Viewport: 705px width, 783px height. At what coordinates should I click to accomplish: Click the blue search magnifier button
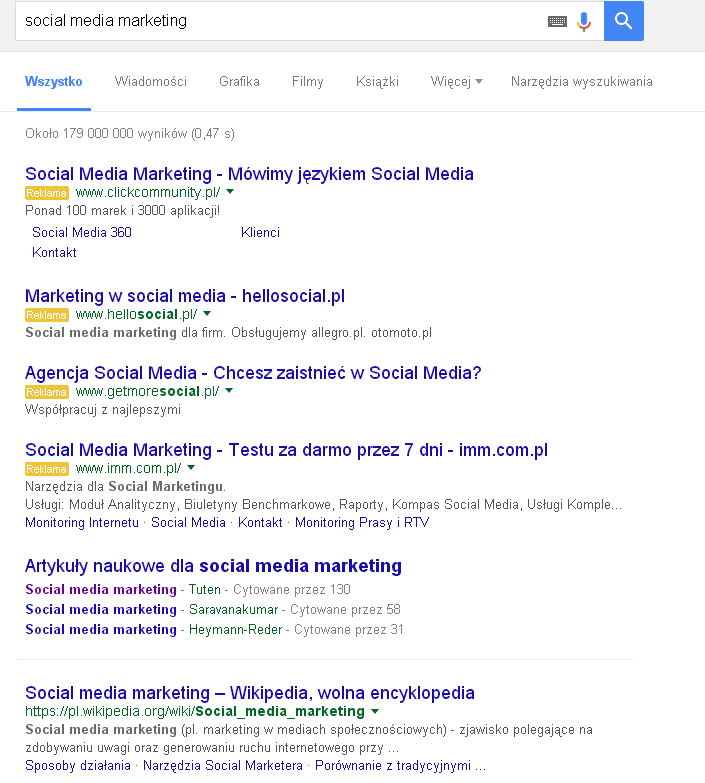pyautogui.click(x=623, y=21)
